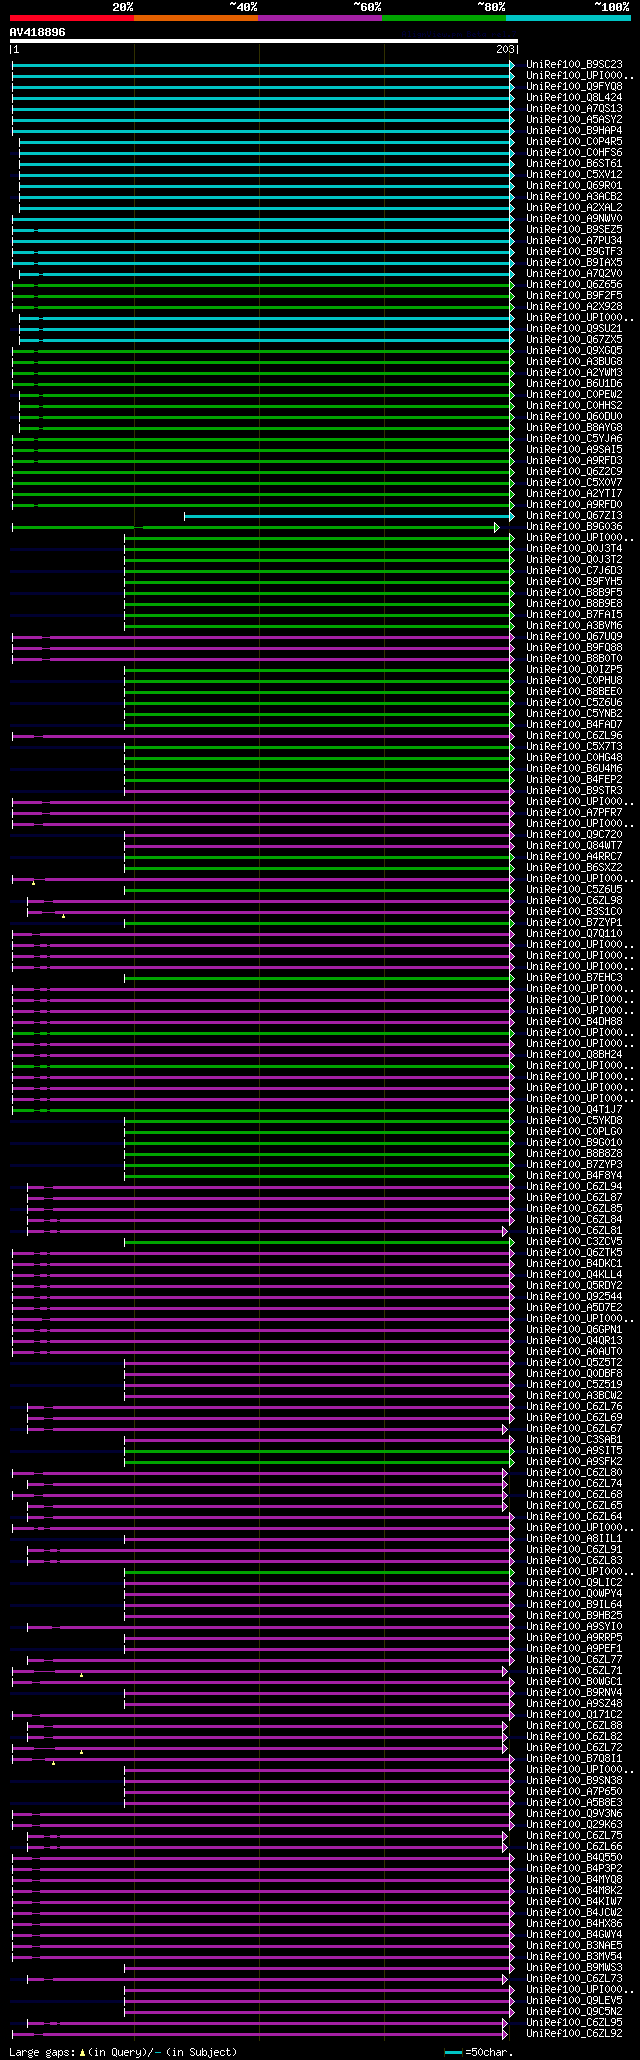The width and height of the screenshot is (640, 2060).
Task: Click the UniRef100_Q9LEV5 label
Action: click(x=574, y=2001)
